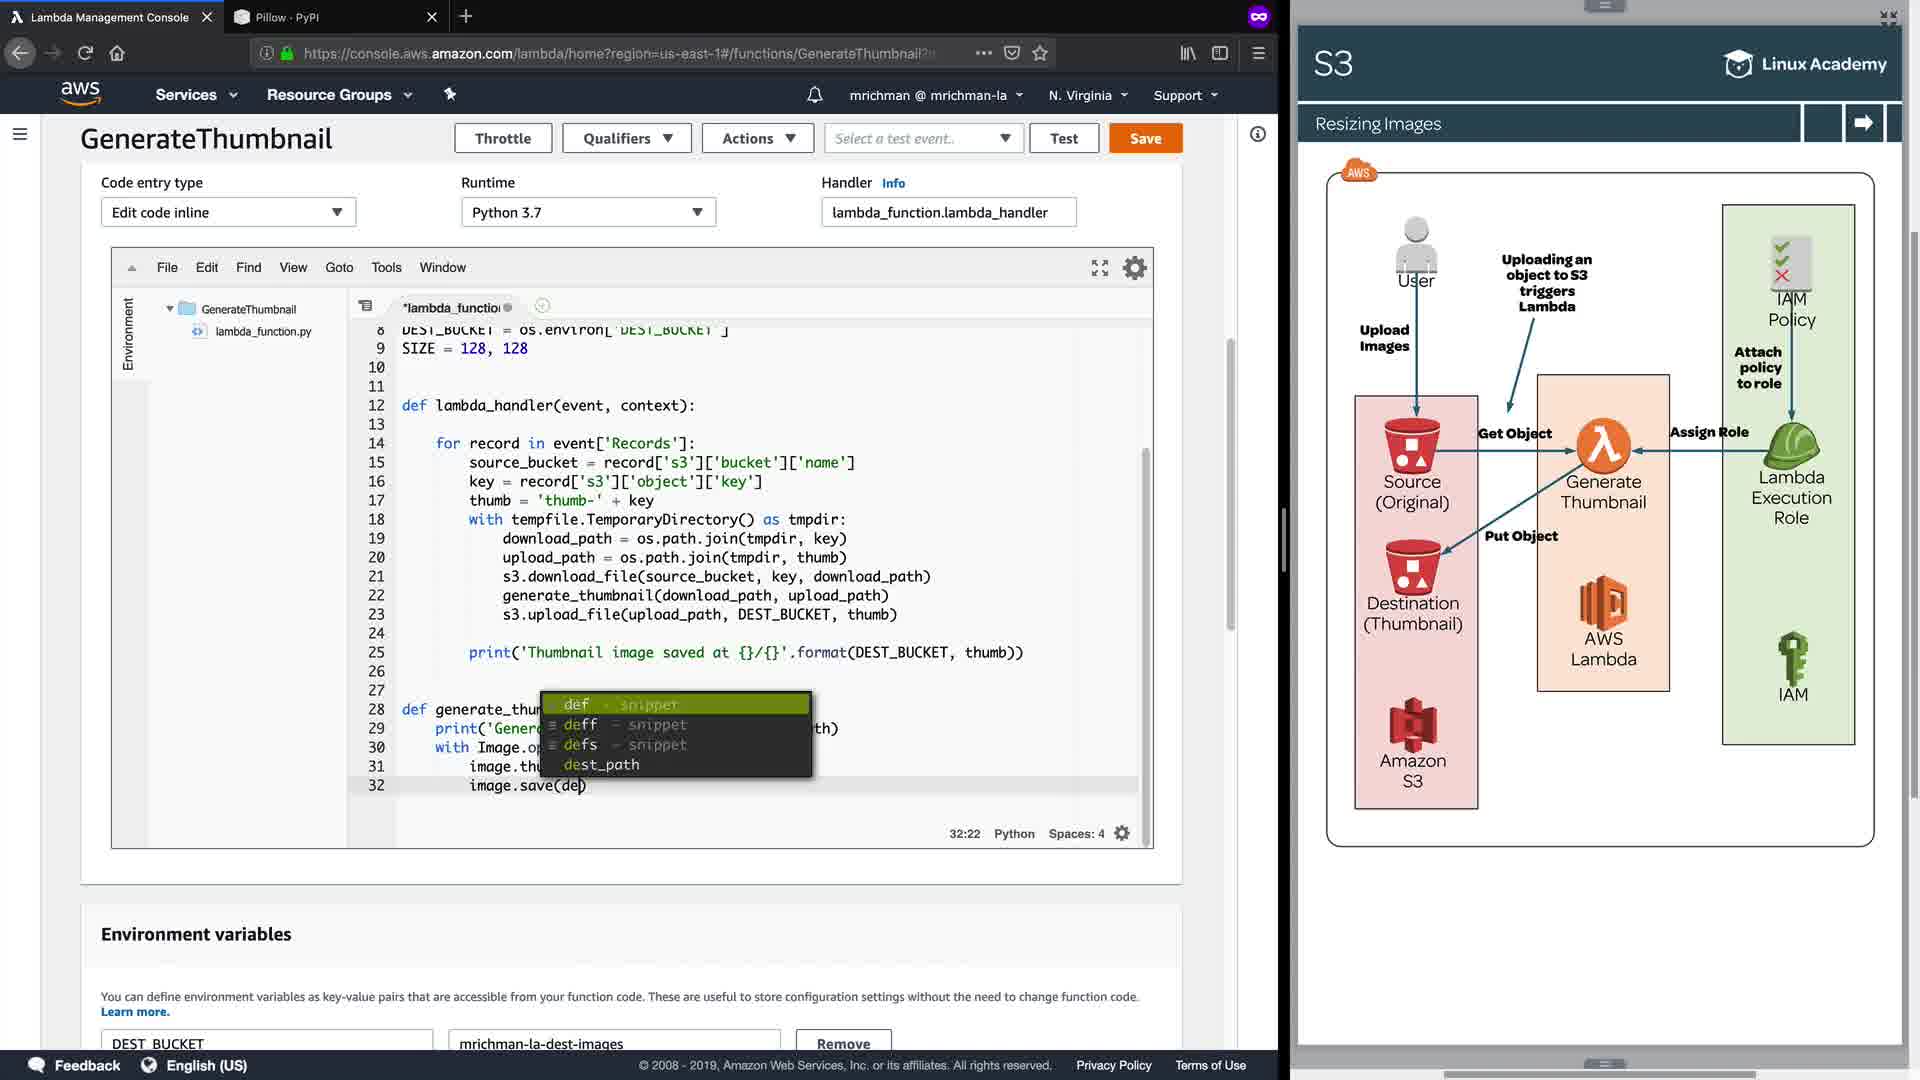Open the Code entry type dropdown

point(228,212)
